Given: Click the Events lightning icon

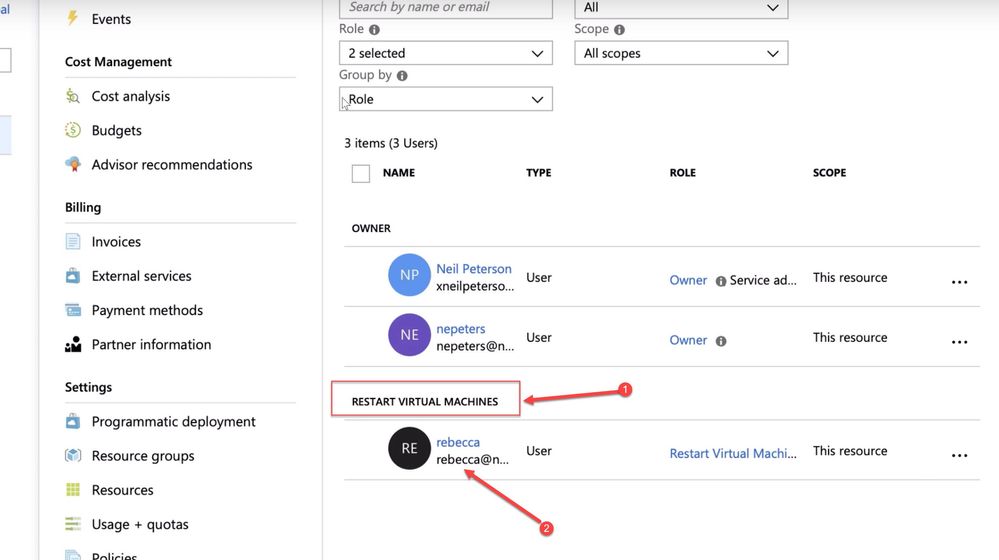Looking at the screenshot, I should point(73,18).
